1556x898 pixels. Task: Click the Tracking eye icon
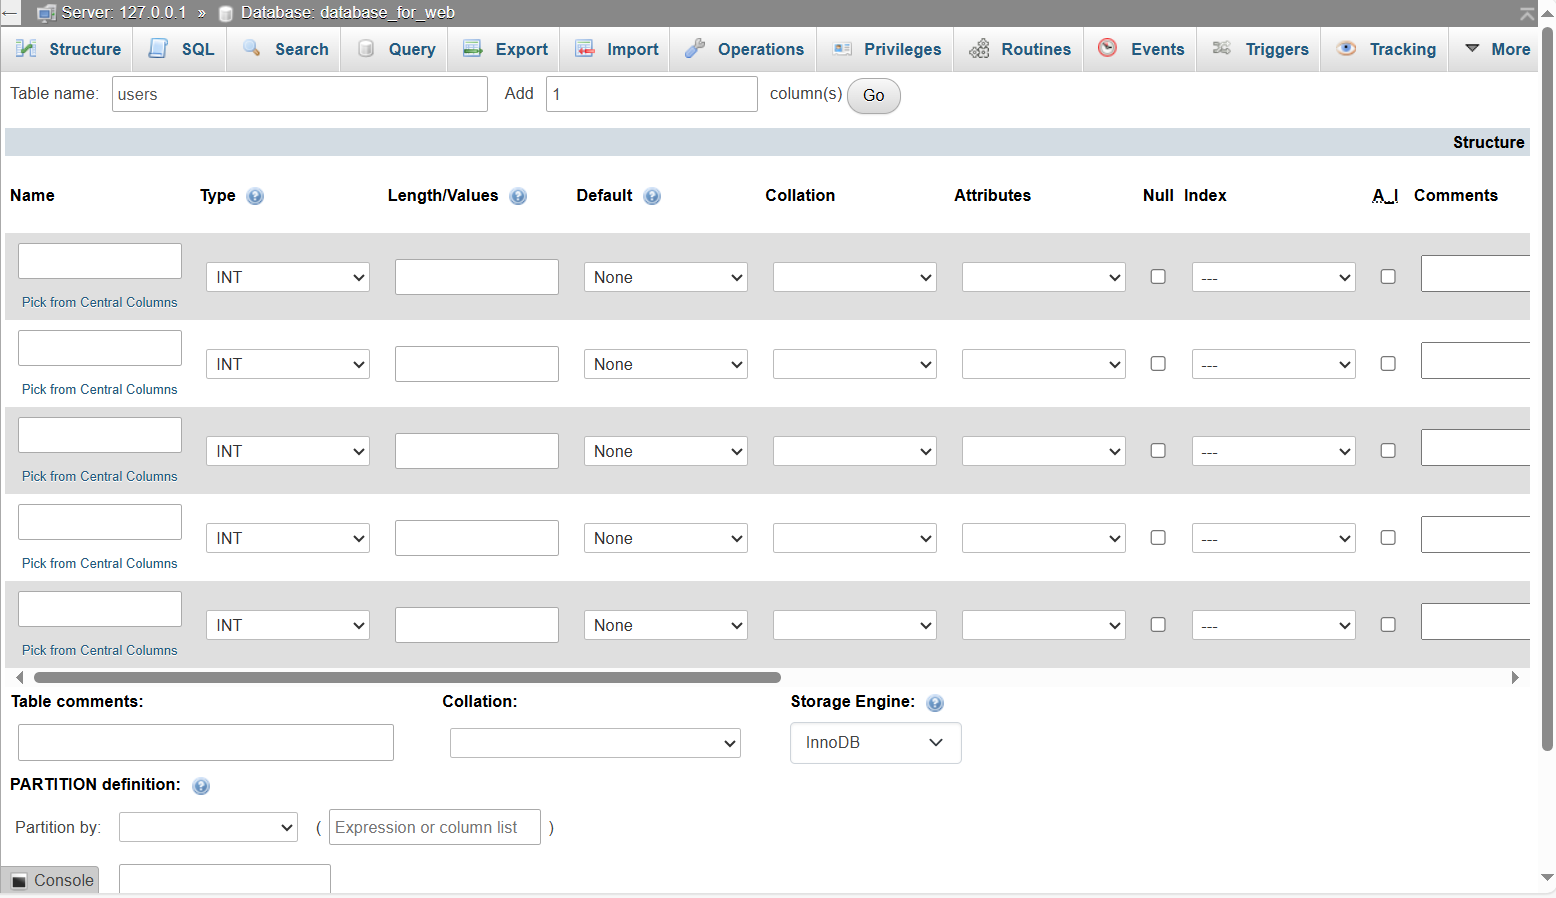coord(1347,49)
